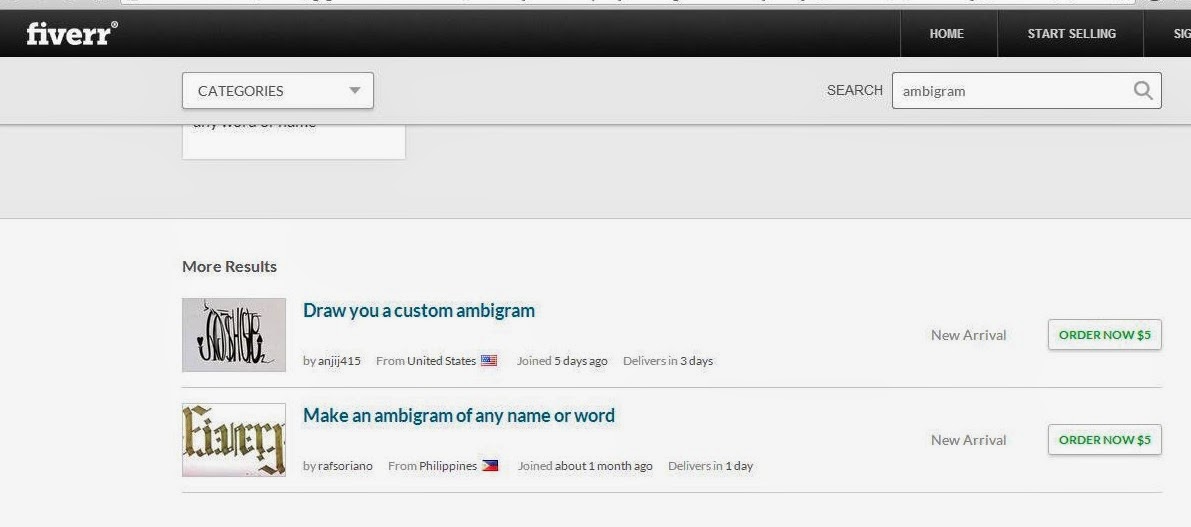Click 'Delivers in 1 day' text
The width and height of the screenshot is (1191, 527).
tap(710, 465)
